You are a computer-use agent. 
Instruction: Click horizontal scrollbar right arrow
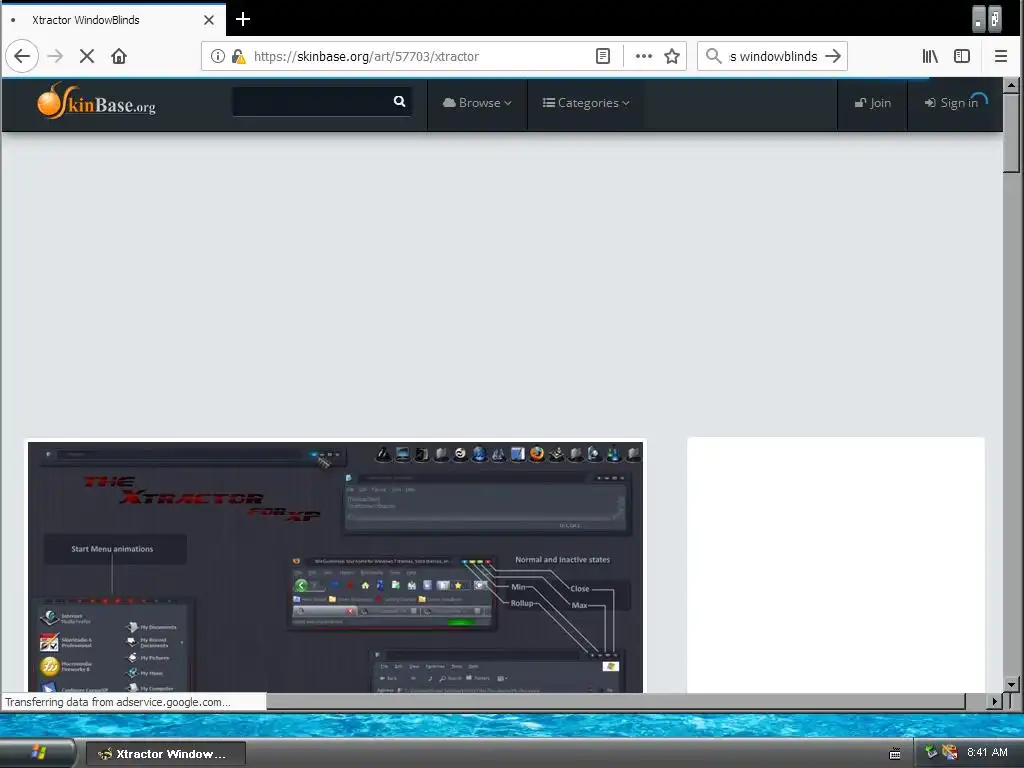click(995, 701)
